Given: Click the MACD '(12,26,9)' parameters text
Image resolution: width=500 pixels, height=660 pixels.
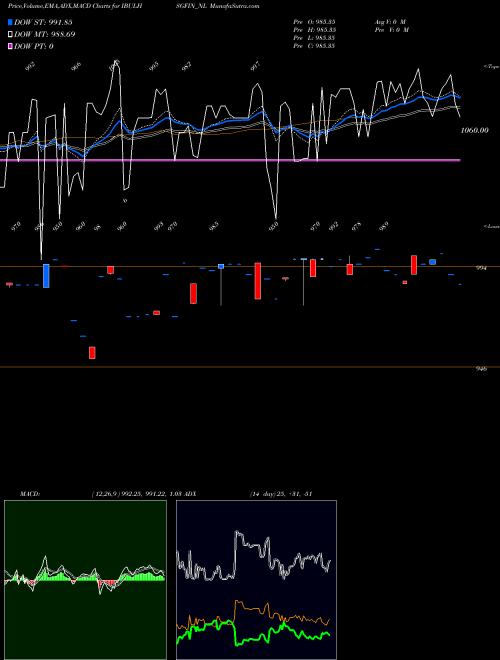Looking at the screenshot, I should (104, 494).
